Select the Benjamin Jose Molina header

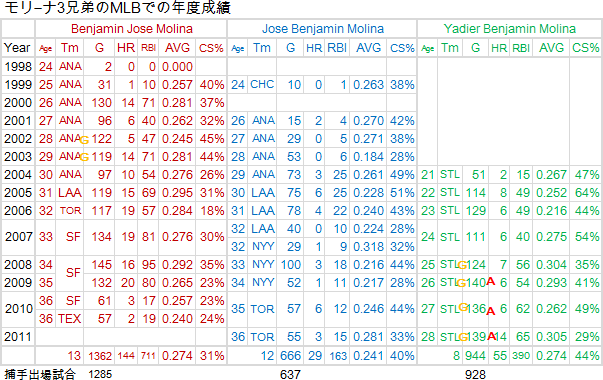(132, 29)
